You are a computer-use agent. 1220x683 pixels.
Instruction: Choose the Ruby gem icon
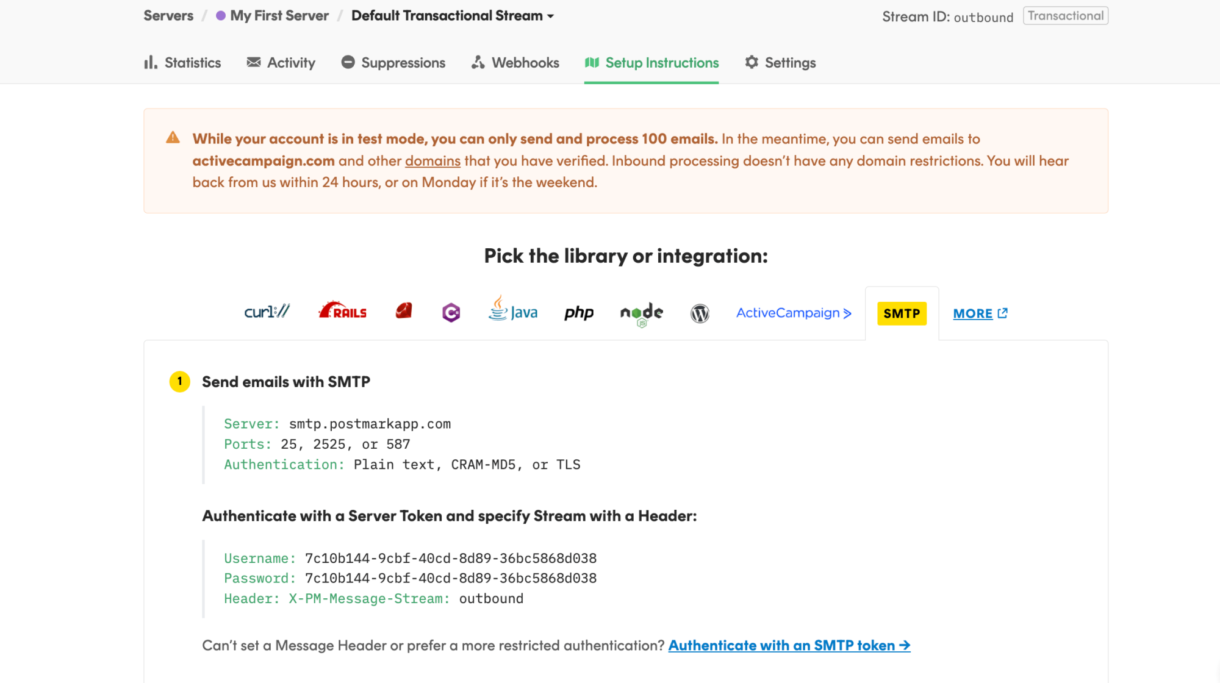403,311
